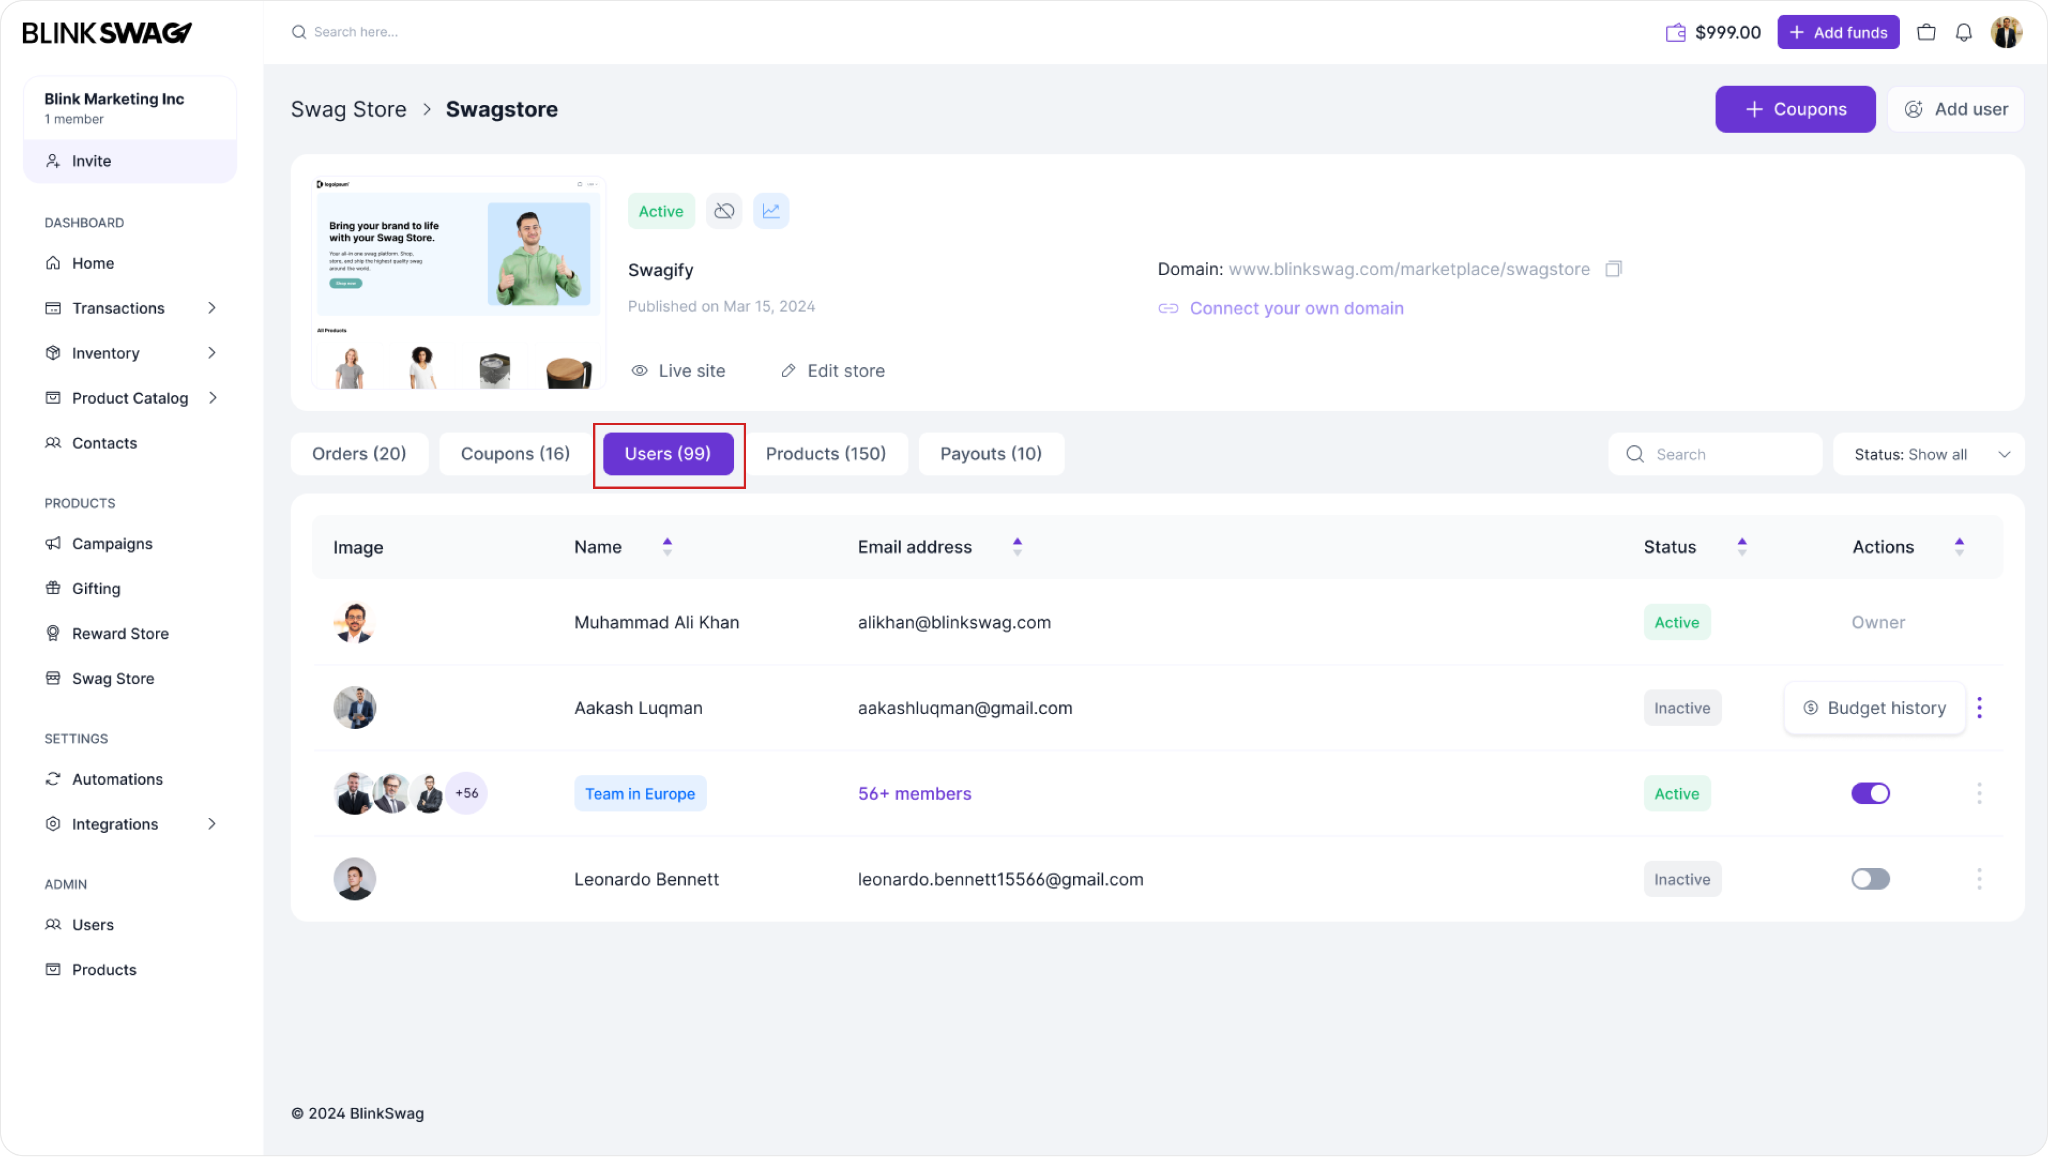Open the shopping bag icon in header

pyautogui.click(x=1926, y=32)
